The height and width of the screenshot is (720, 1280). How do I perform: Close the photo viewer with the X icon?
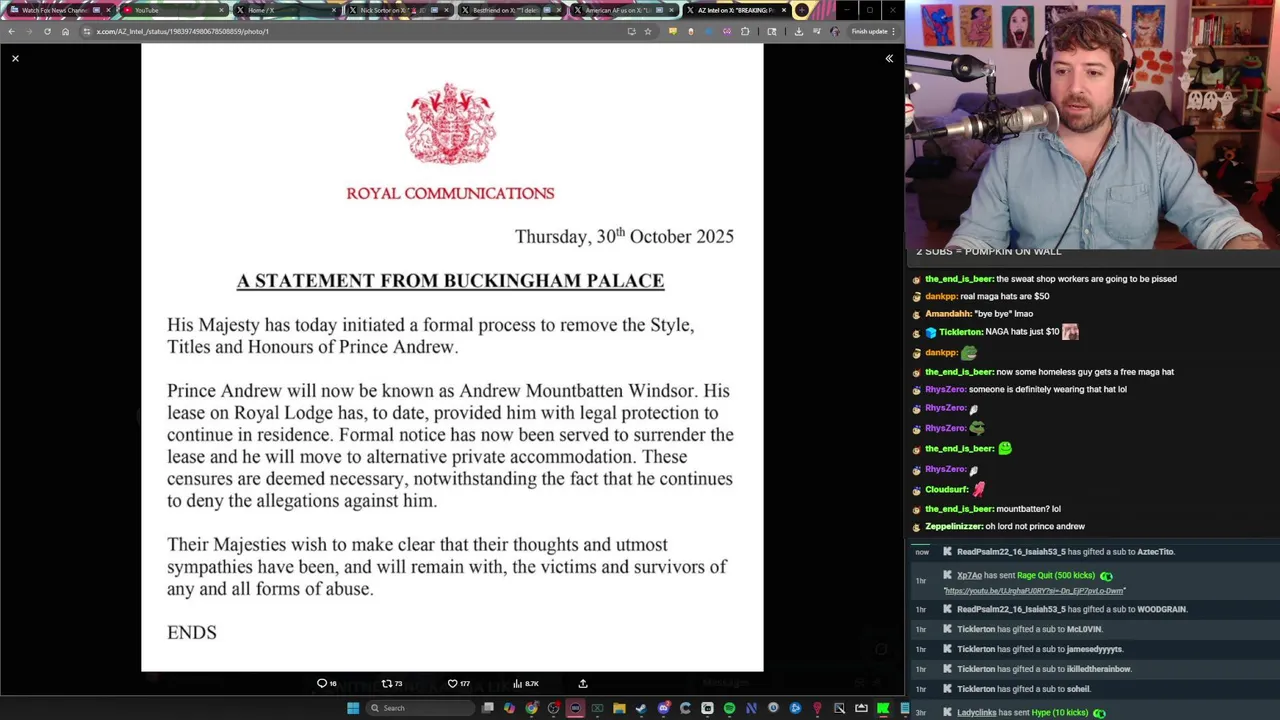click(15, 59)
